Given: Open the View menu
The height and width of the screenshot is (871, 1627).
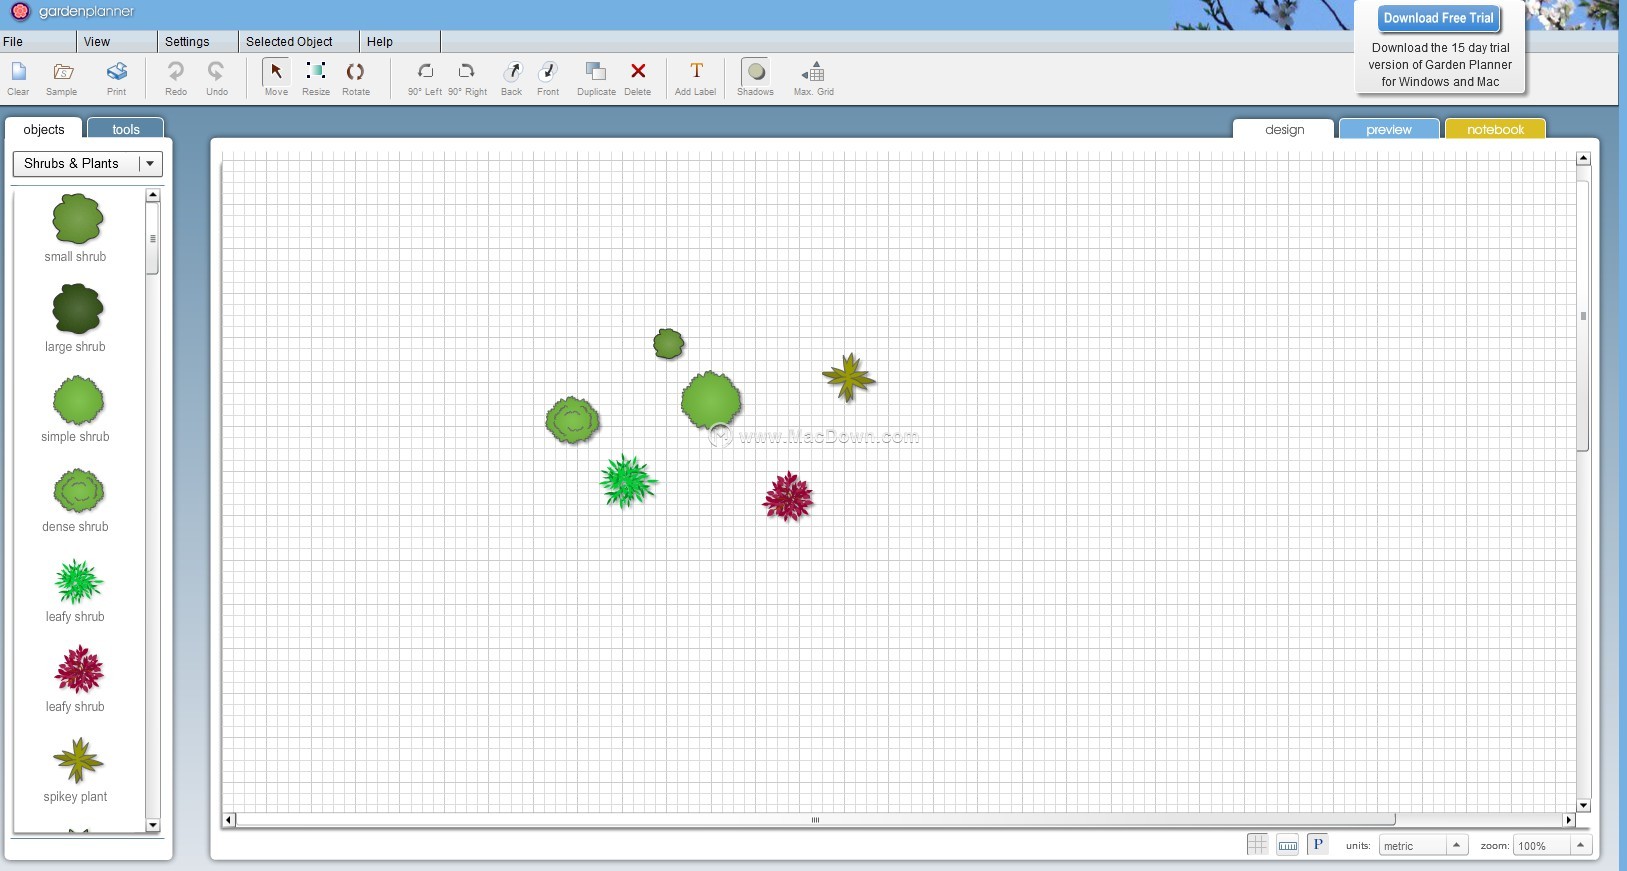Looking at the screenshot, I should tap(97, 42).
